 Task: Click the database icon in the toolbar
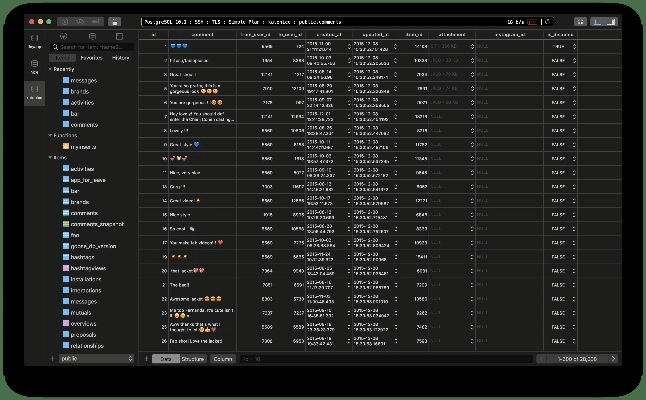pyautogui.click(x=117, y=20)
